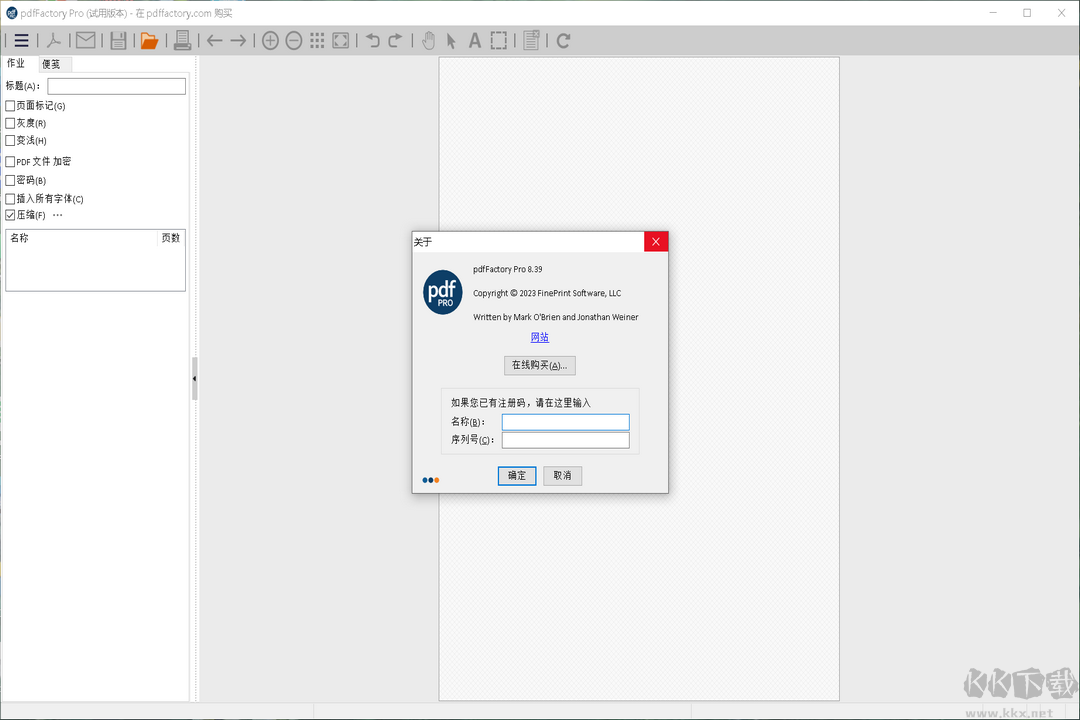Open the 网站 hyperlink
Image resolution: width=1080 pixels, height=720 pixels.
tap(539, 337)
